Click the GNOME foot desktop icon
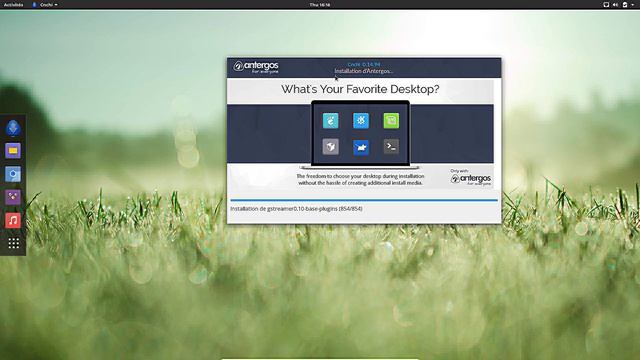 pos(331,121)
